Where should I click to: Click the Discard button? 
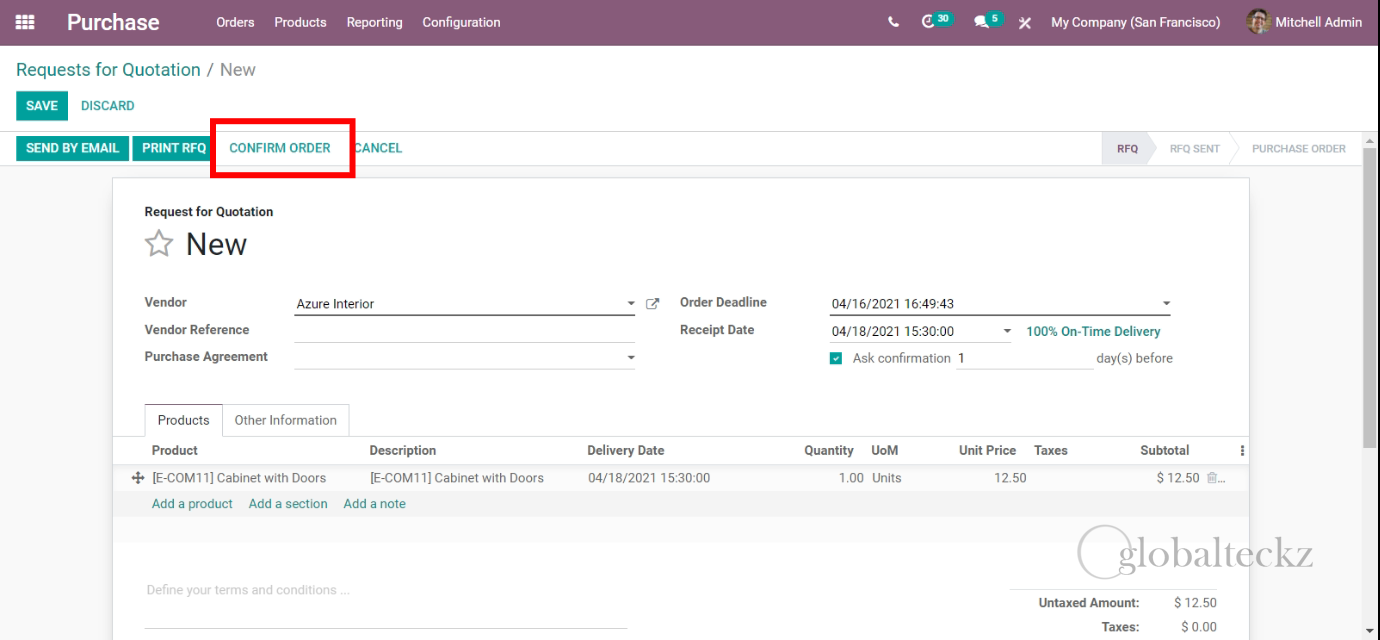point(107,106)
